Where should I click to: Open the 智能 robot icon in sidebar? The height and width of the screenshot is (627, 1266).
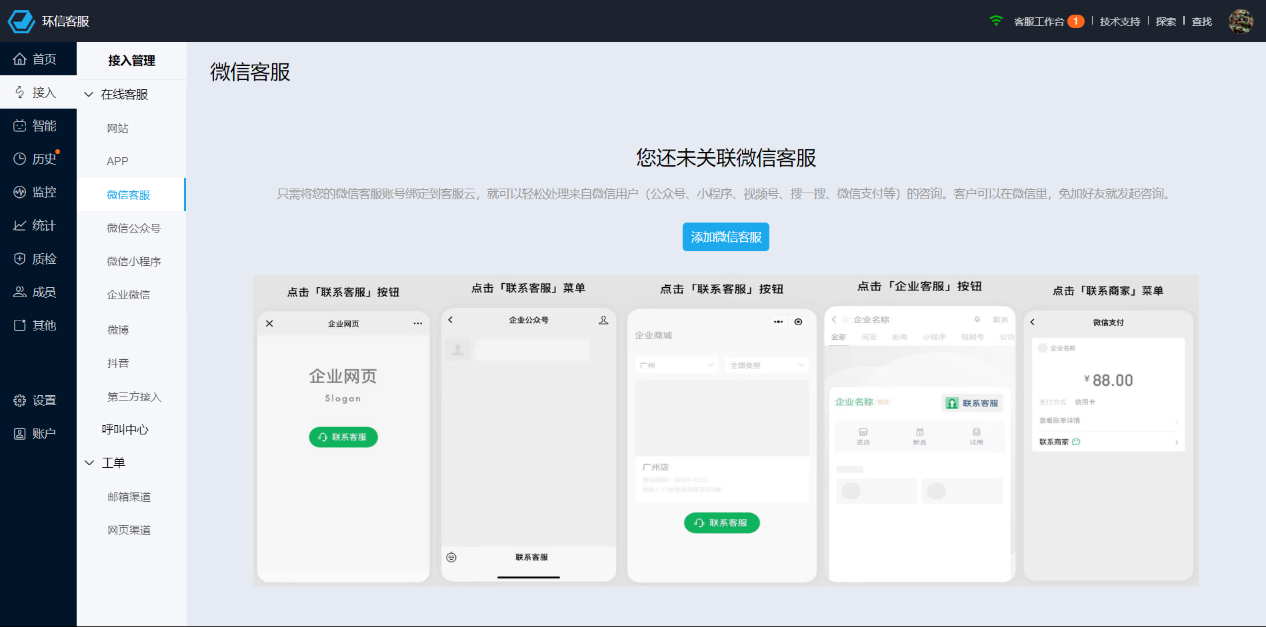(x=19, y=126)
